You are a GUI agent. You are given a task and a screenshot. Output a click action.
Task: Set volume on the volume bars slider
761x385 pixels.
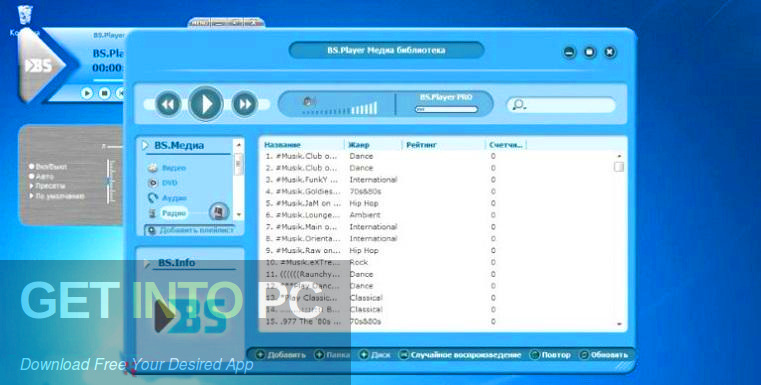pos(340,109)
